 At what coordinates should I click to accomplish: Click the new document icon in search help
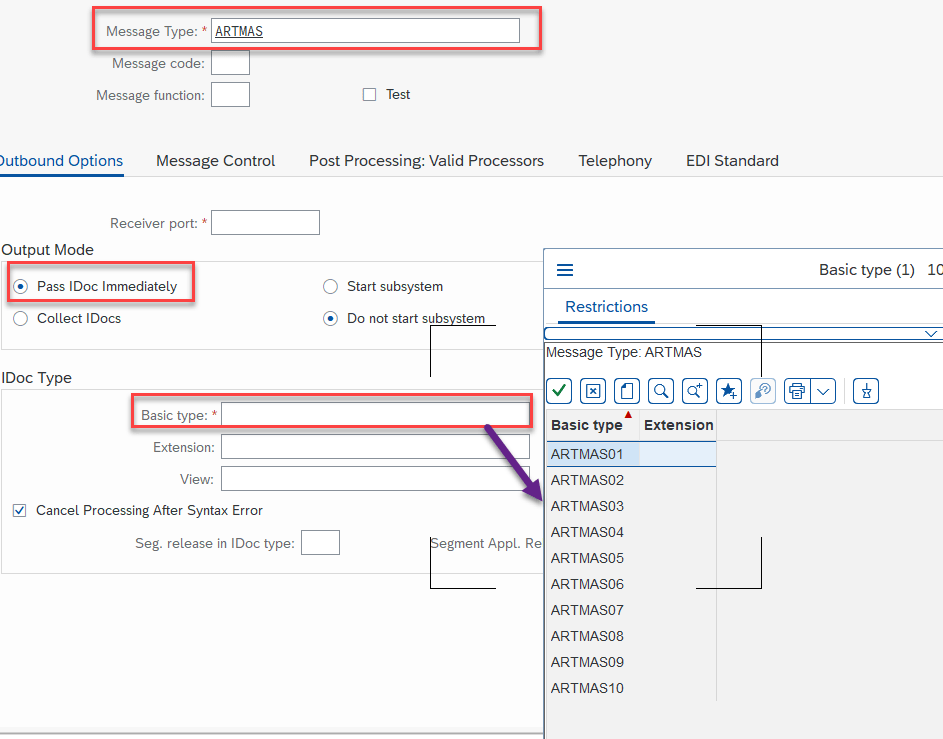(x=626, y=391)
